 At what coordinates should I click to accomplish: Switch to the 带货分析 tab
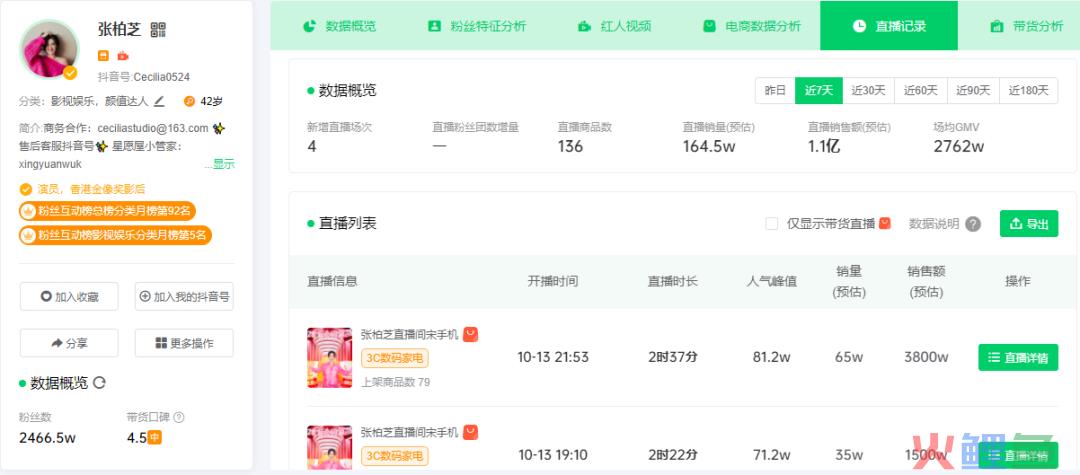[x=1026, y=26]
